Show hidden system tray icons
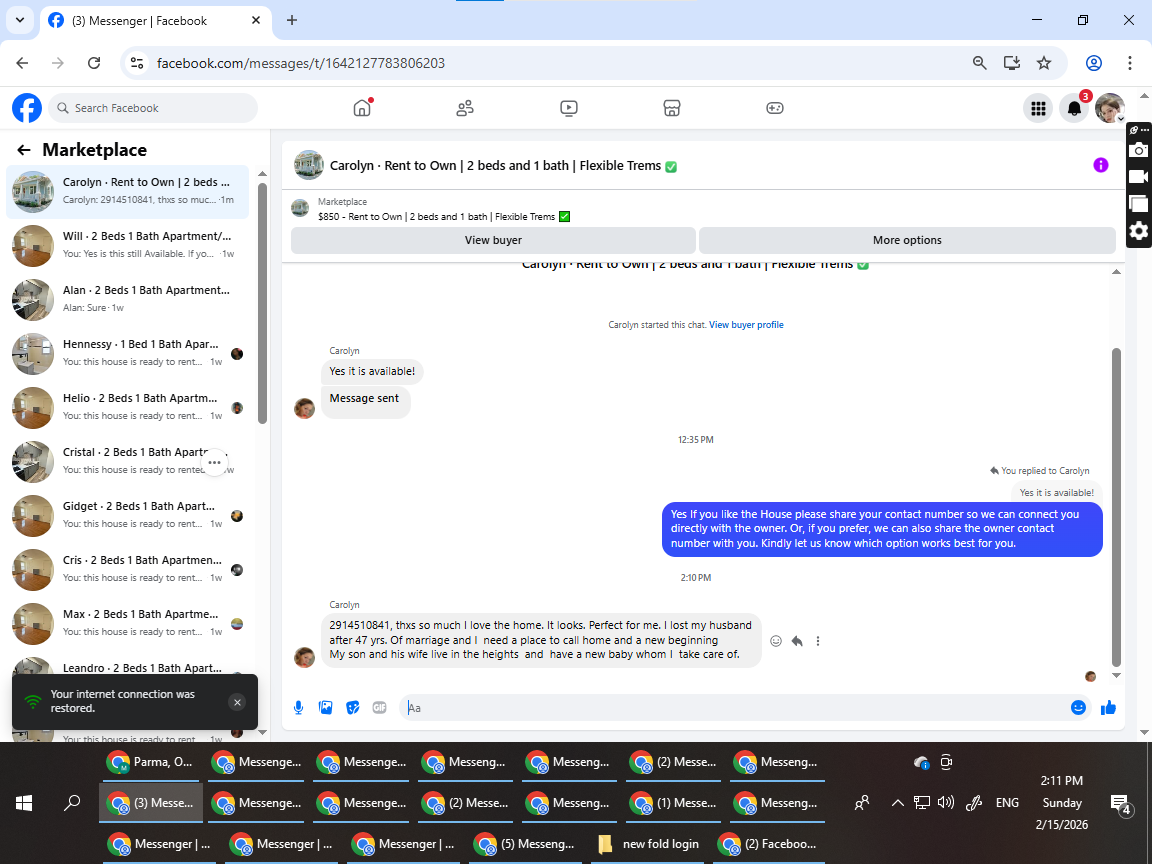 click(897, 803)
